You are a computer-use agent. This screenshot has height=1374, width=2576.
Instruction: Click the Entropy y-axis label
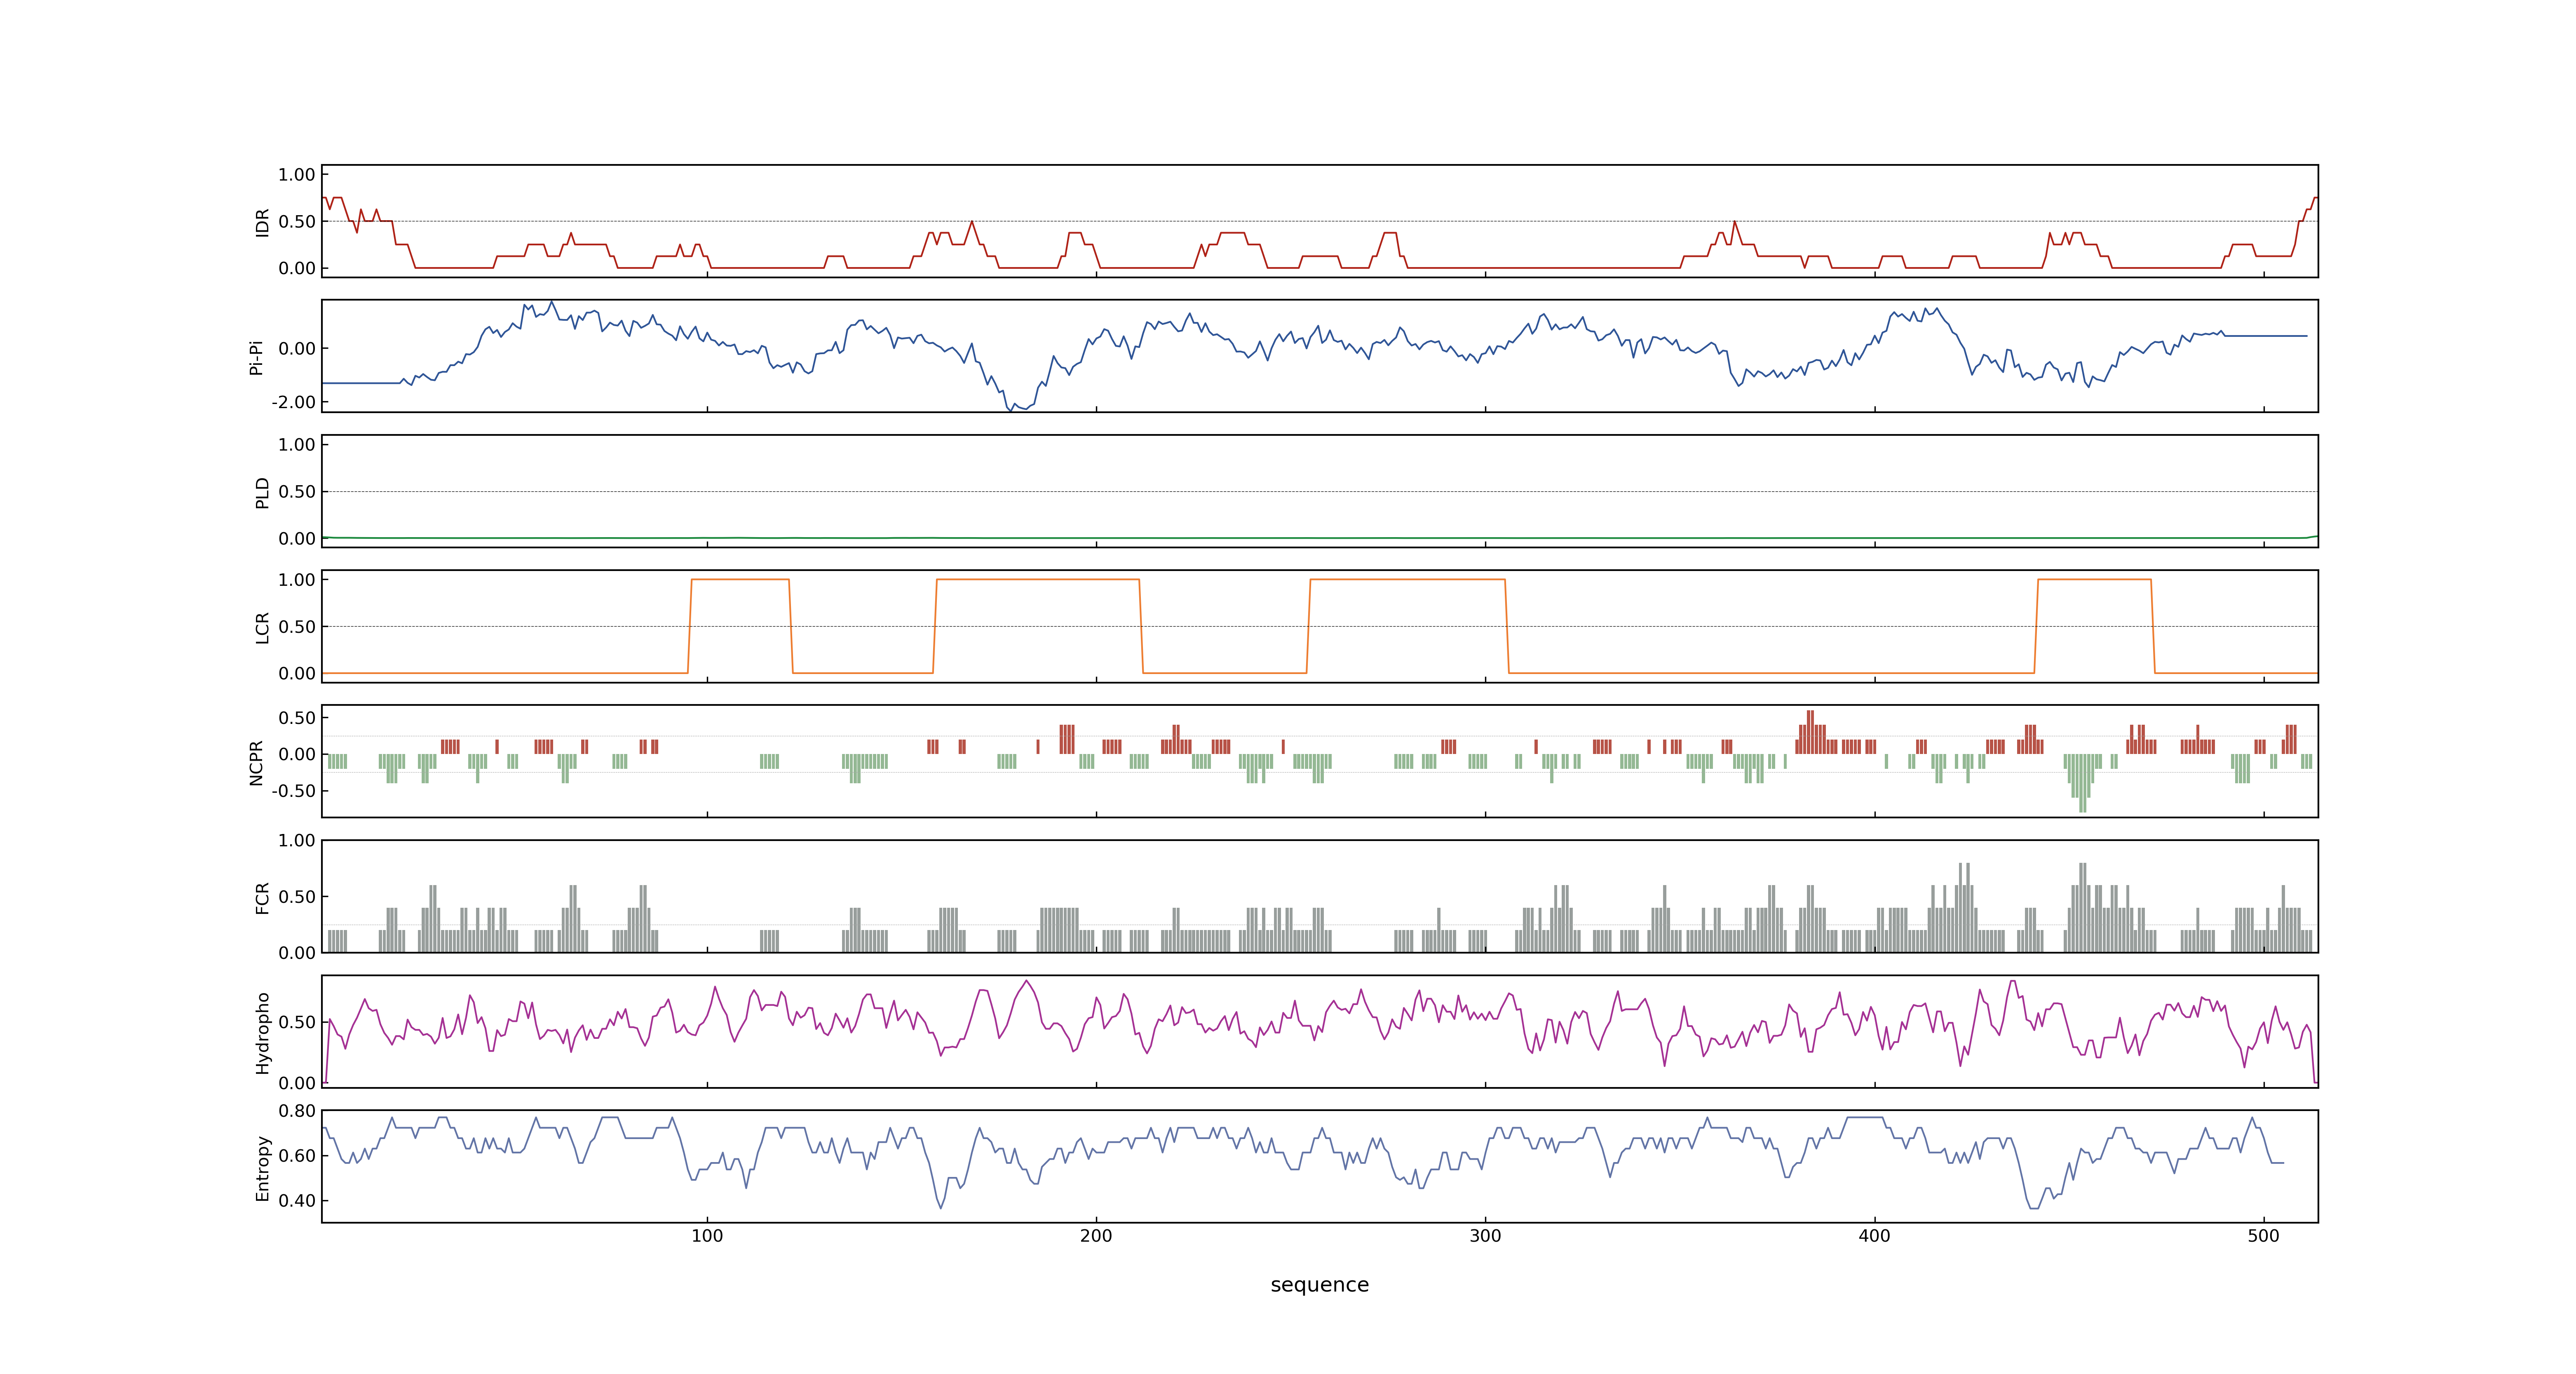pos(262,1167)
